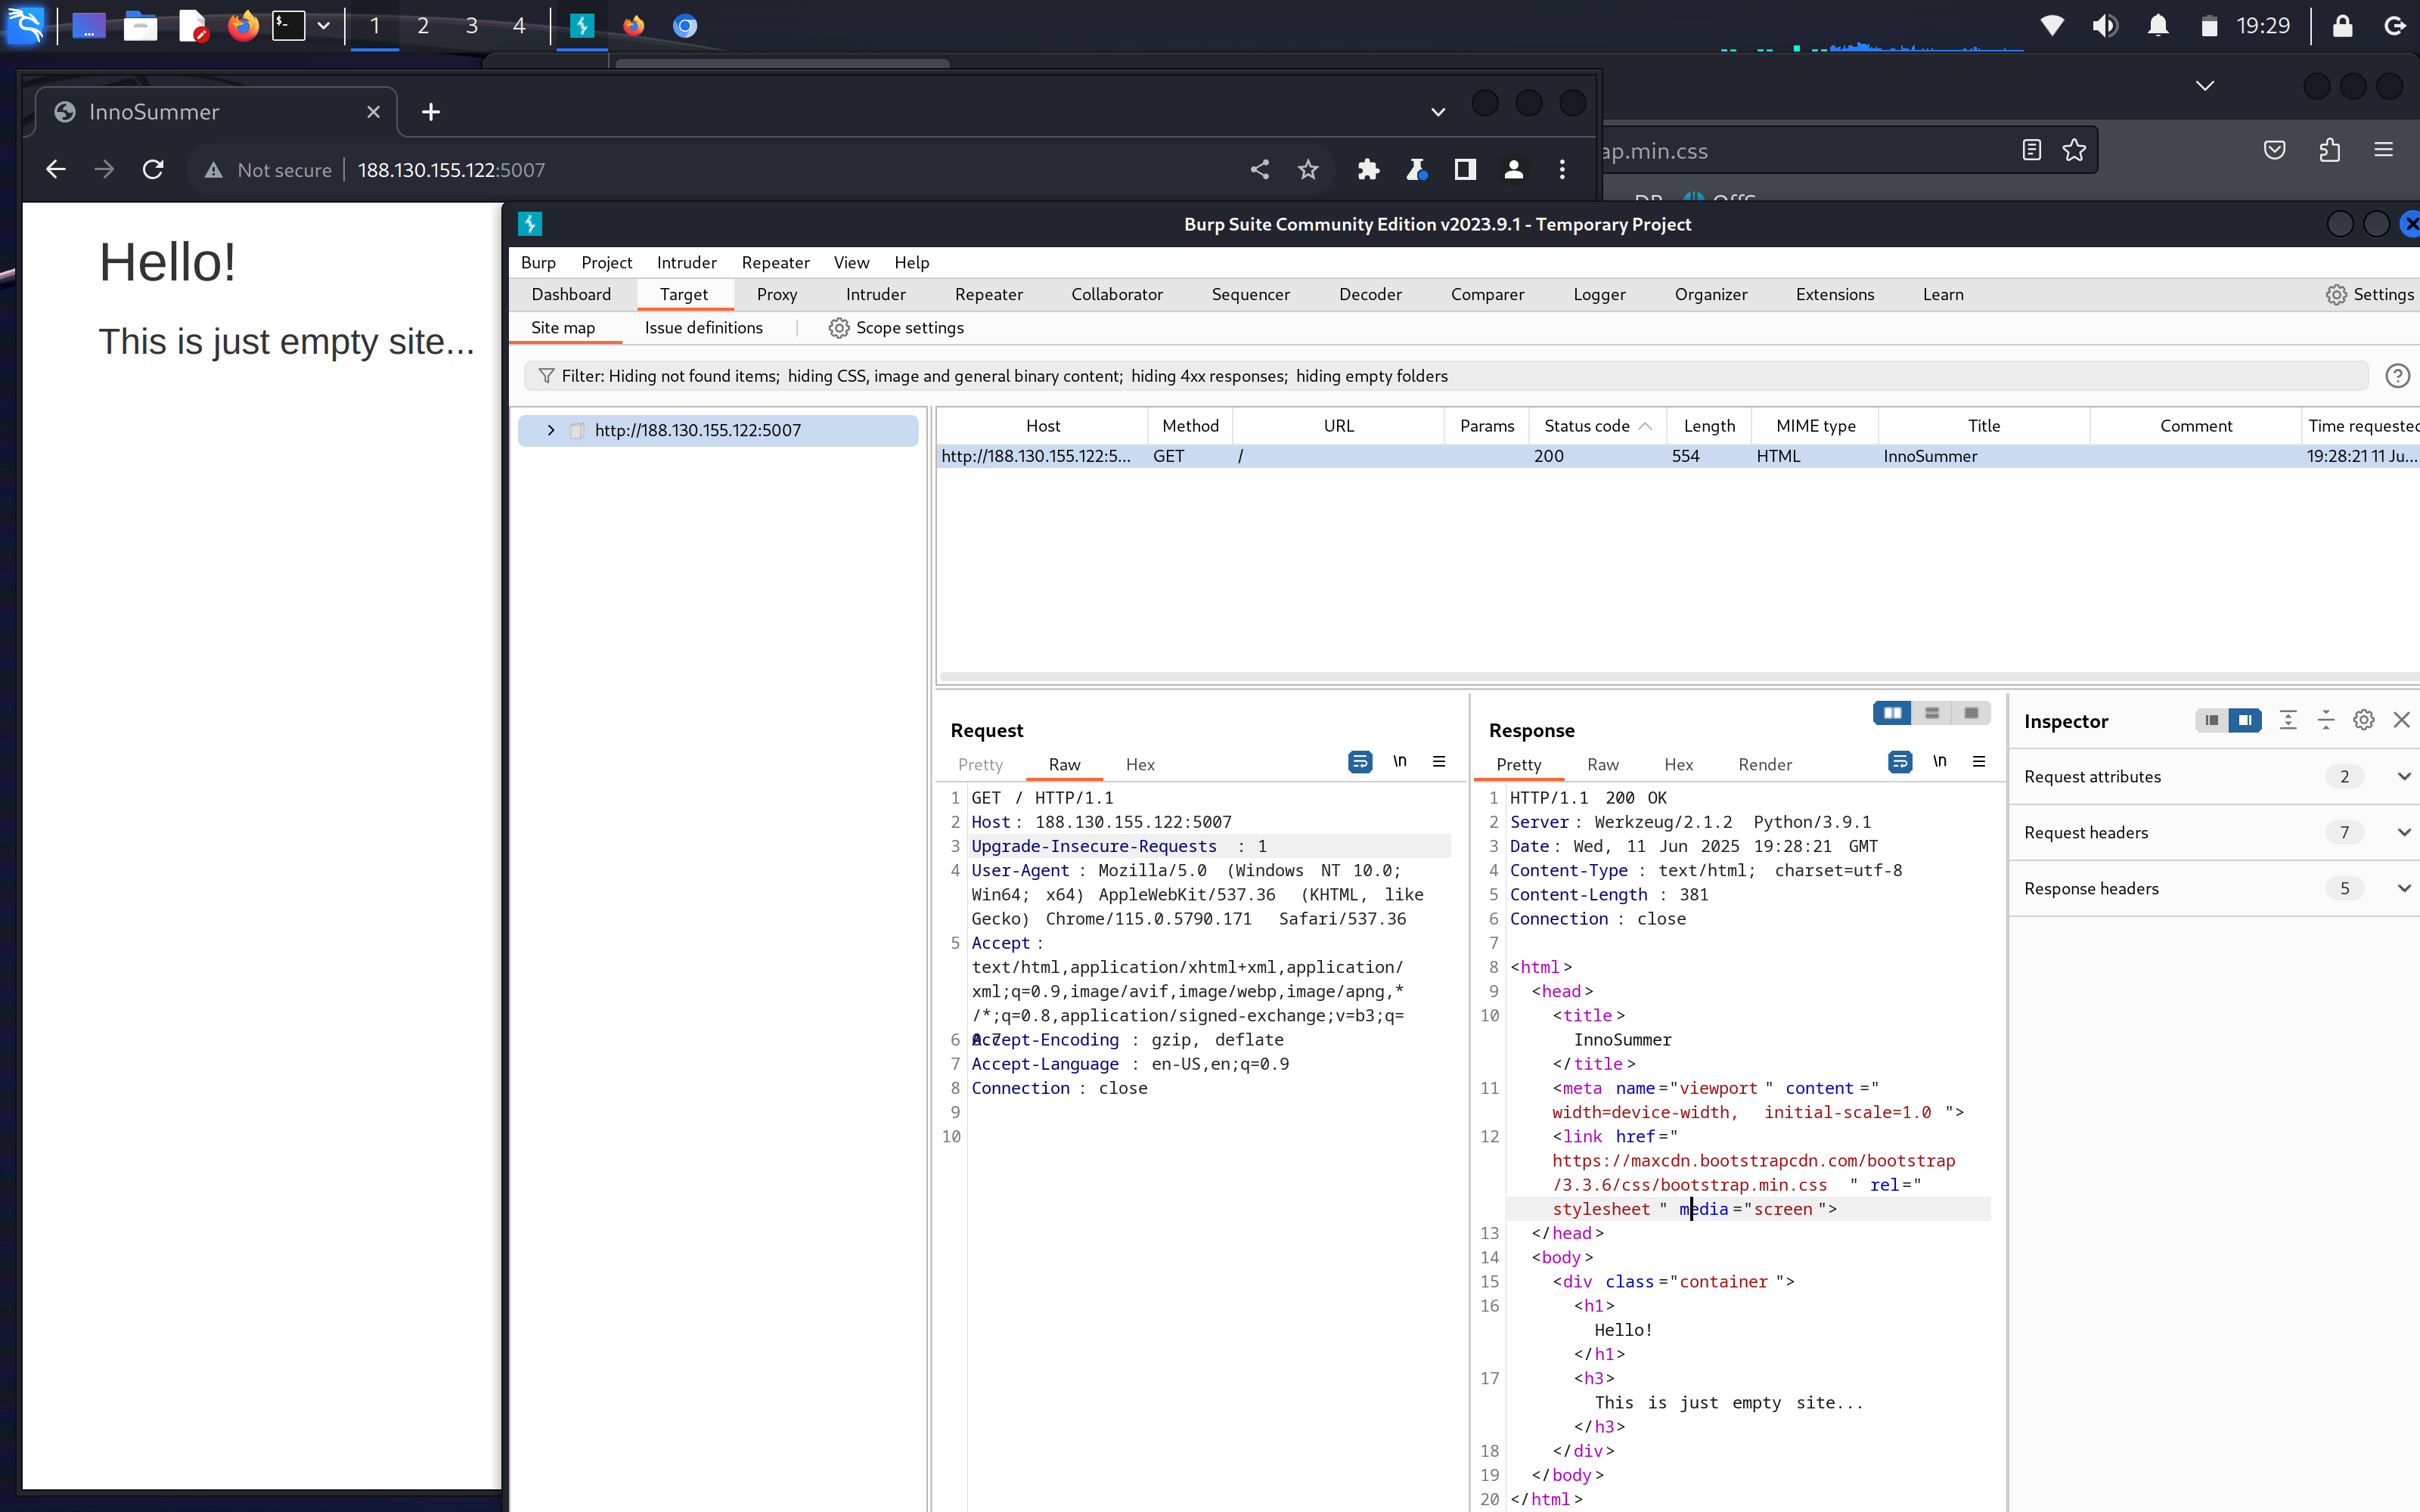
Task: Share this page icon in Chromium address bar
Action: [x=1260, y=170]
